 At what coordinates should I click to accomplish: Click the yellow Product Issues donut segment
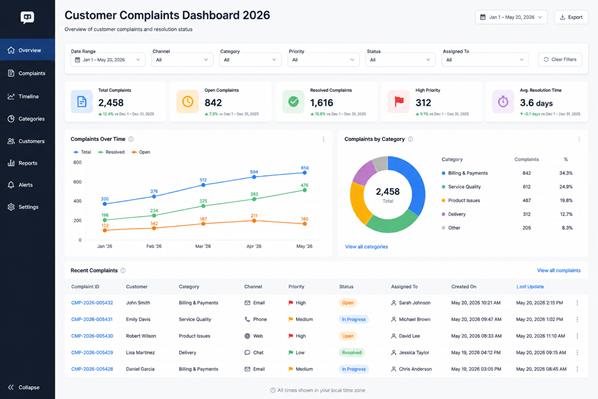point(358,202)
